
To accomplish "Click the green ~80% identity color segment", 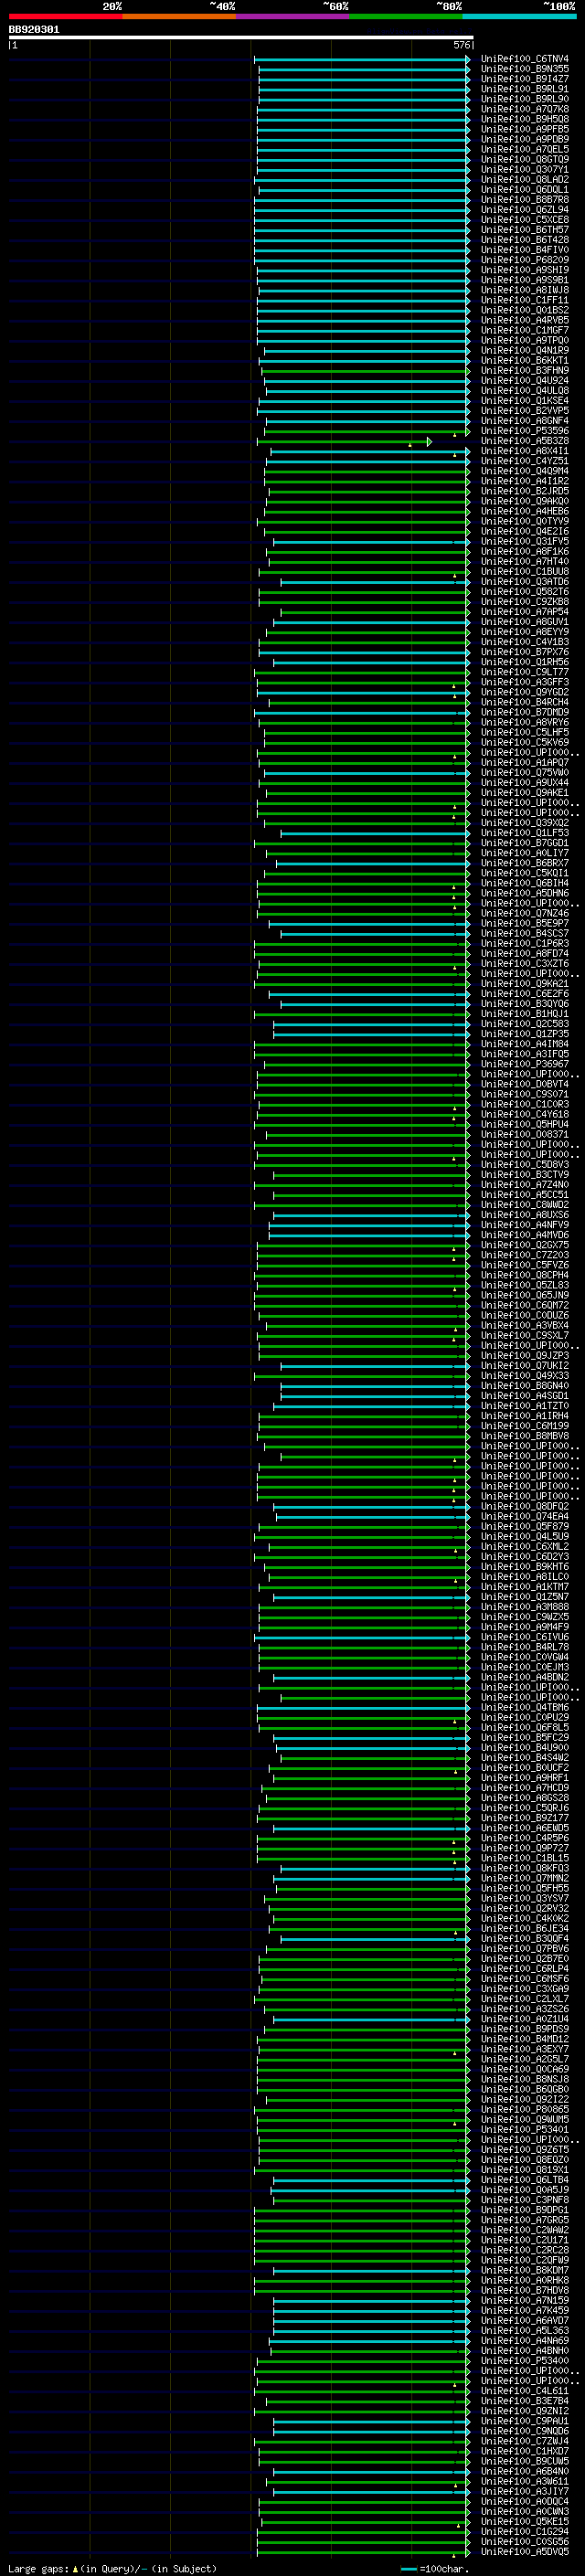I will point(406,17).
